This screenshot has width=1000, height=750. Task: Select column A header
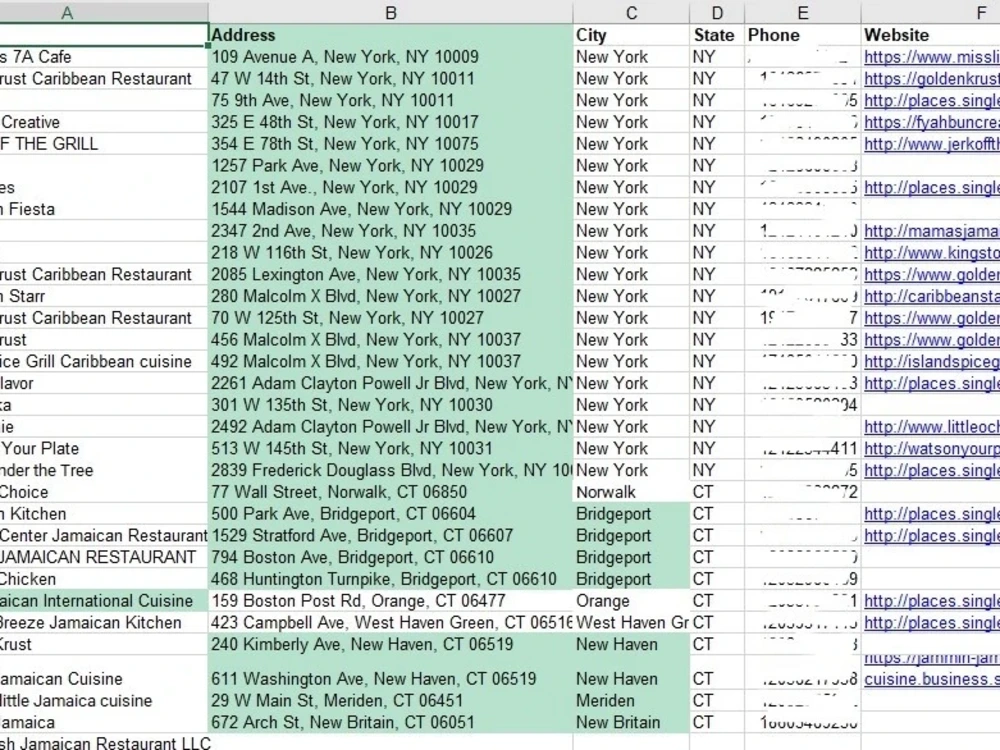[103, 12]
